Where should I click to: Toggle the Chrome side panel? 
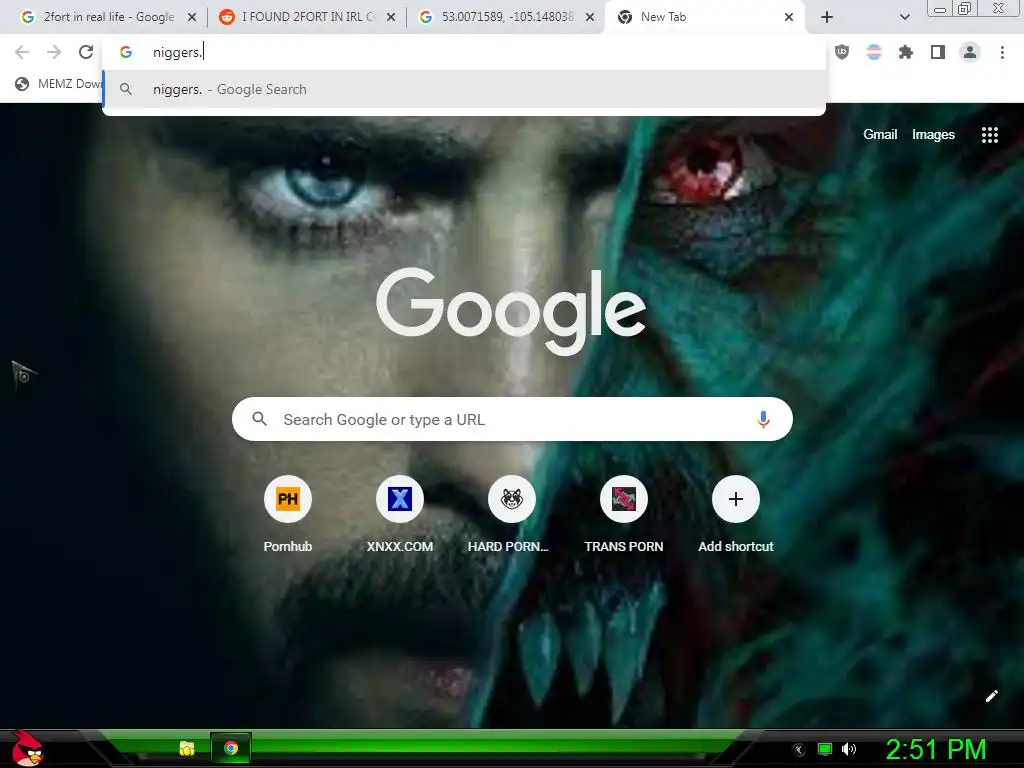pos(938,52)
